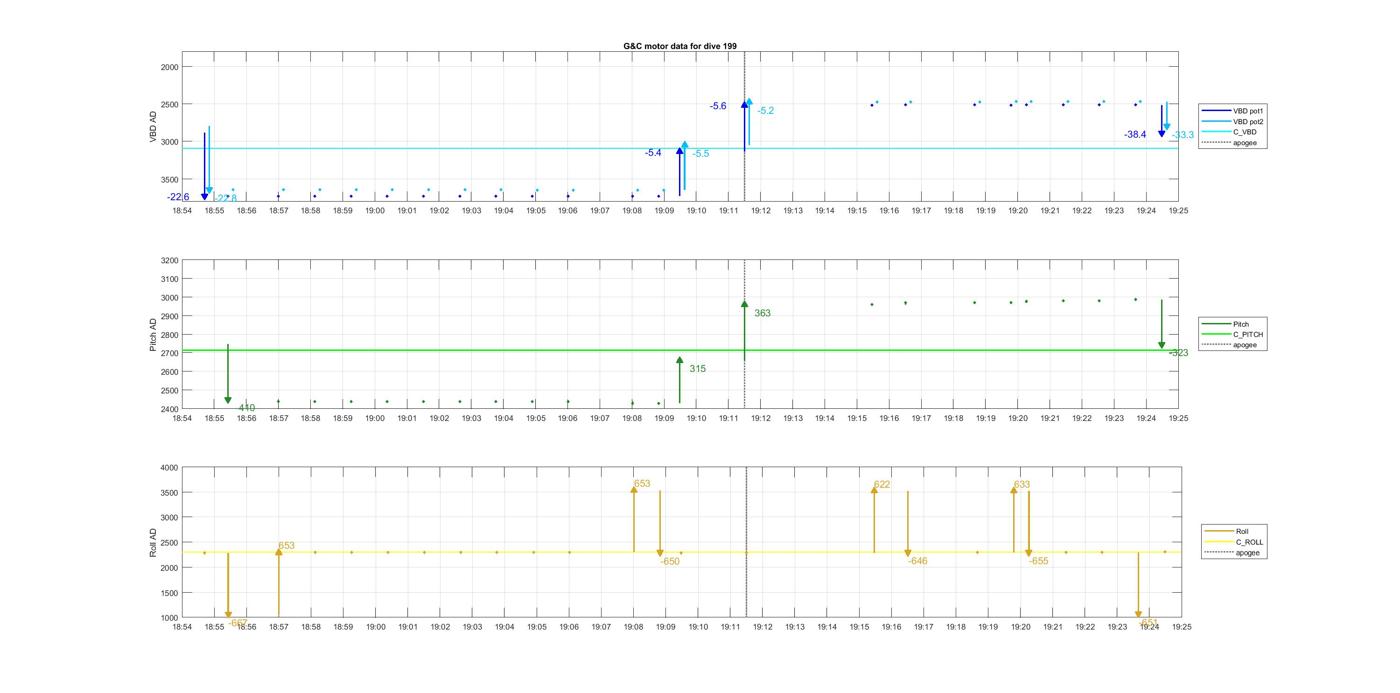Click the gold roll arrowhead beside '622'

pyautogui.click(x=874, y=490)
